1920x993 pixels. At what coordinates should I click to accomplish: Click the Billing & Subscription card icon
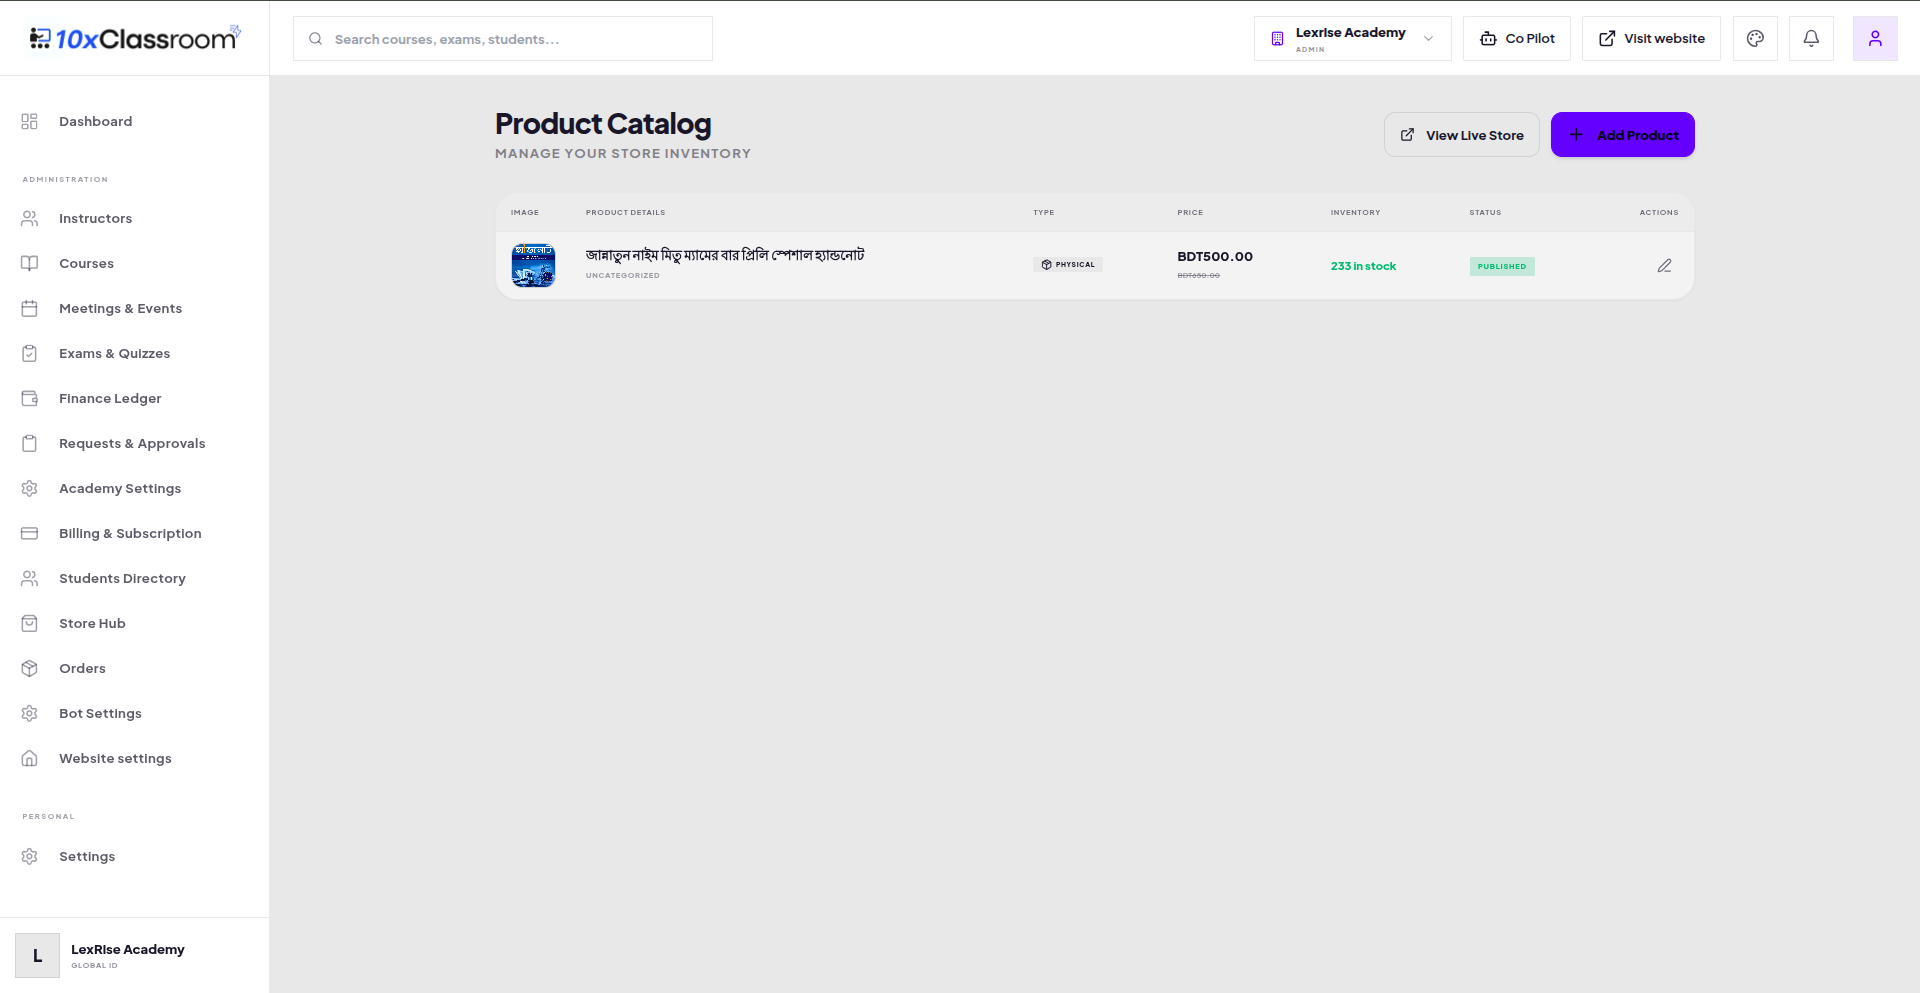pos(30,533)
